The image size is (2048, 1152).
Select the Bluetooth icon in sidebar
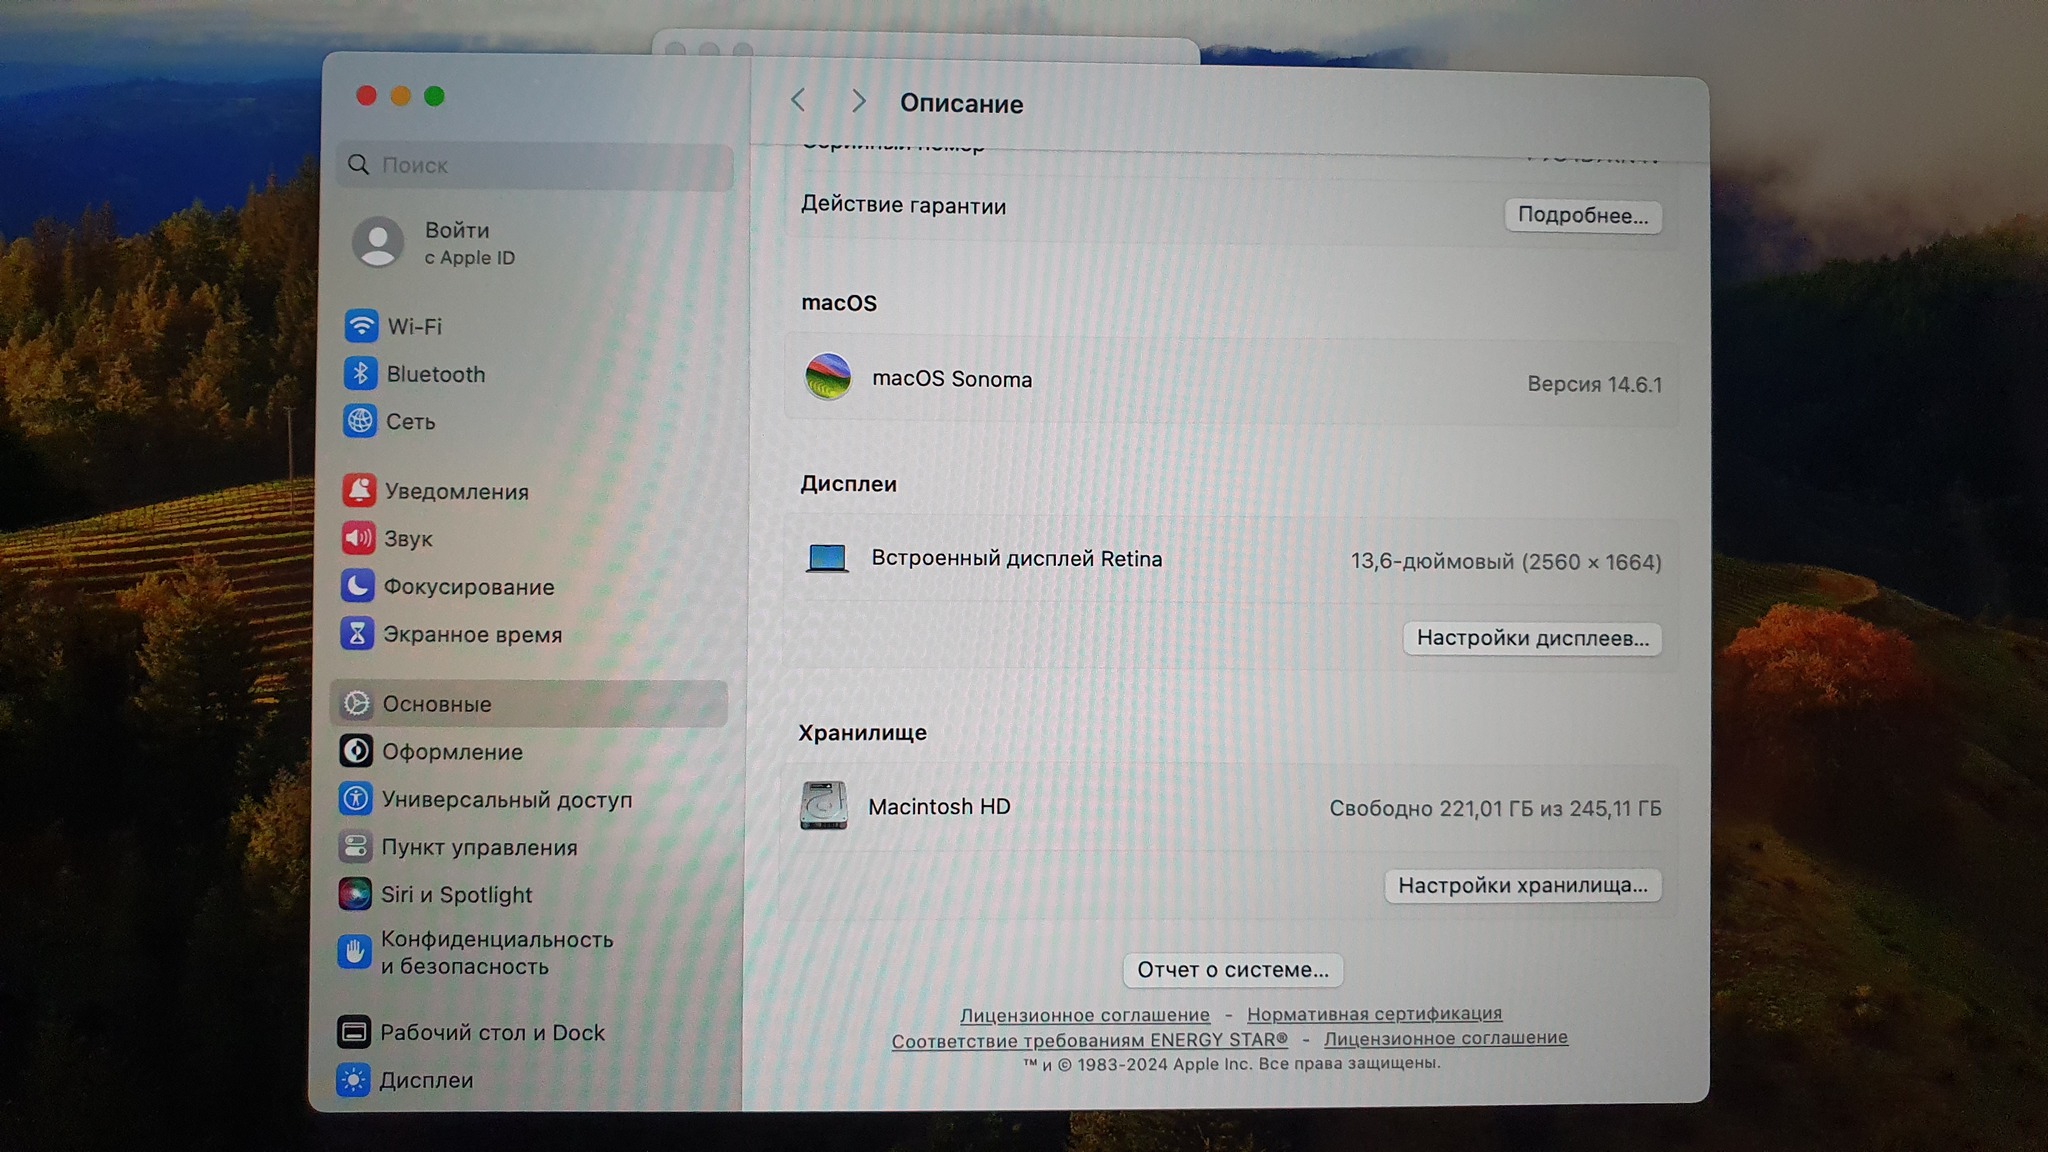(360, 374)
